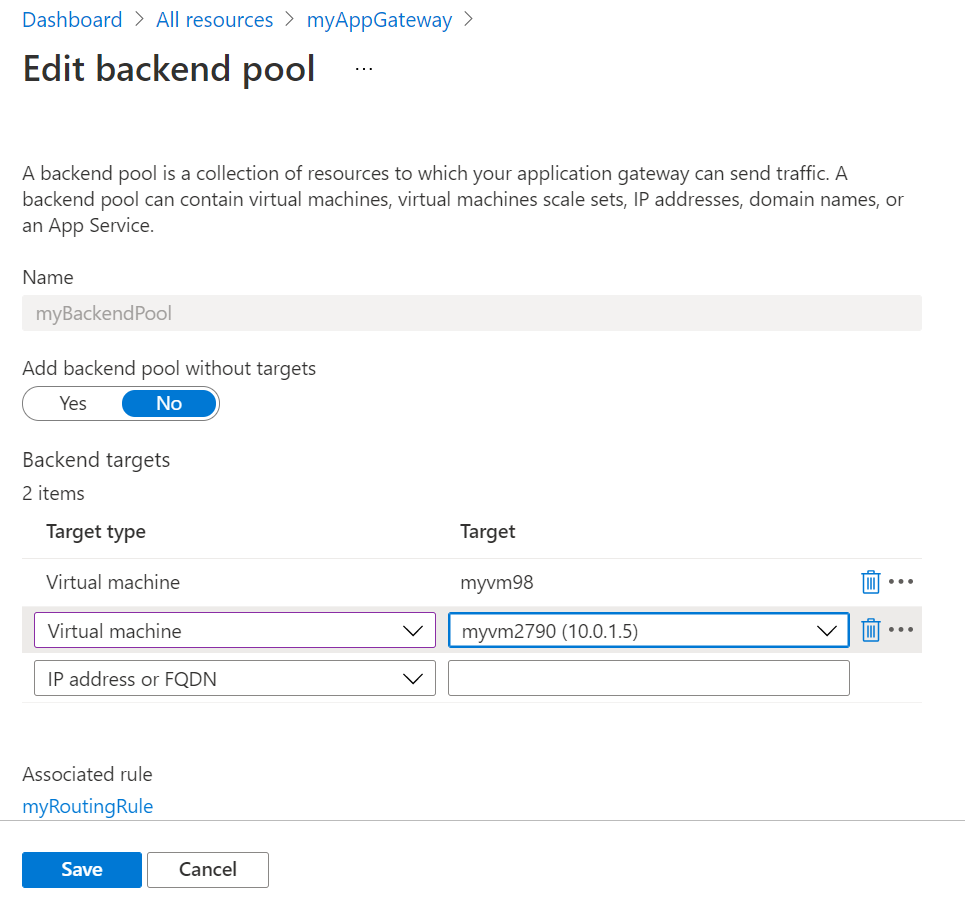Open the ellipsis menu beside page title

364,69
